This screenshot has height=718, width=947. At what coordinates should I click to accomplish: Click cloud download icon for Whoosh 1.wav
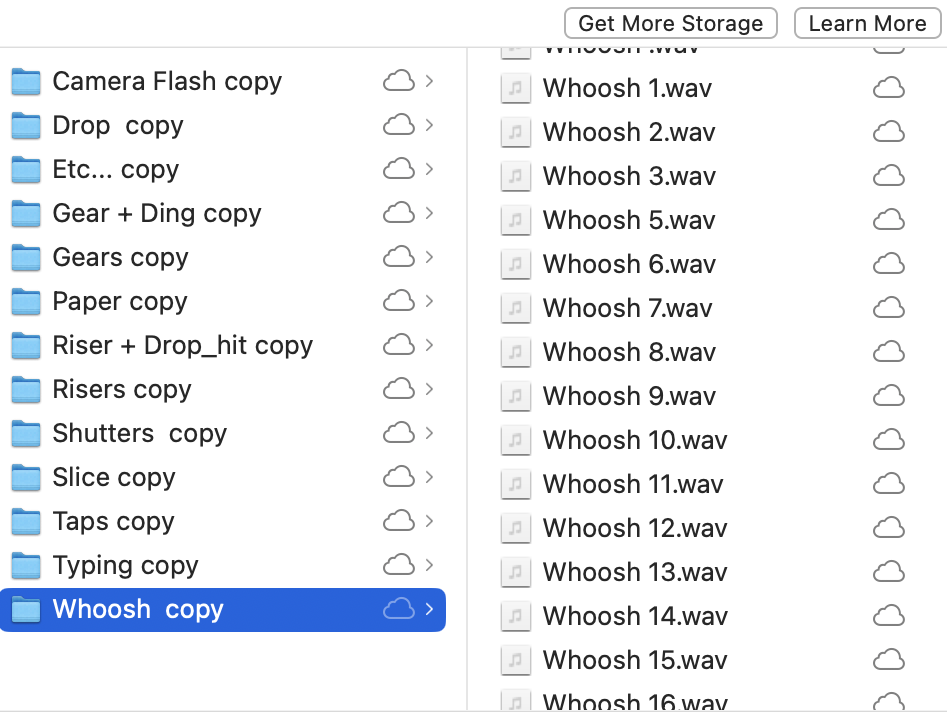point(888,88)
